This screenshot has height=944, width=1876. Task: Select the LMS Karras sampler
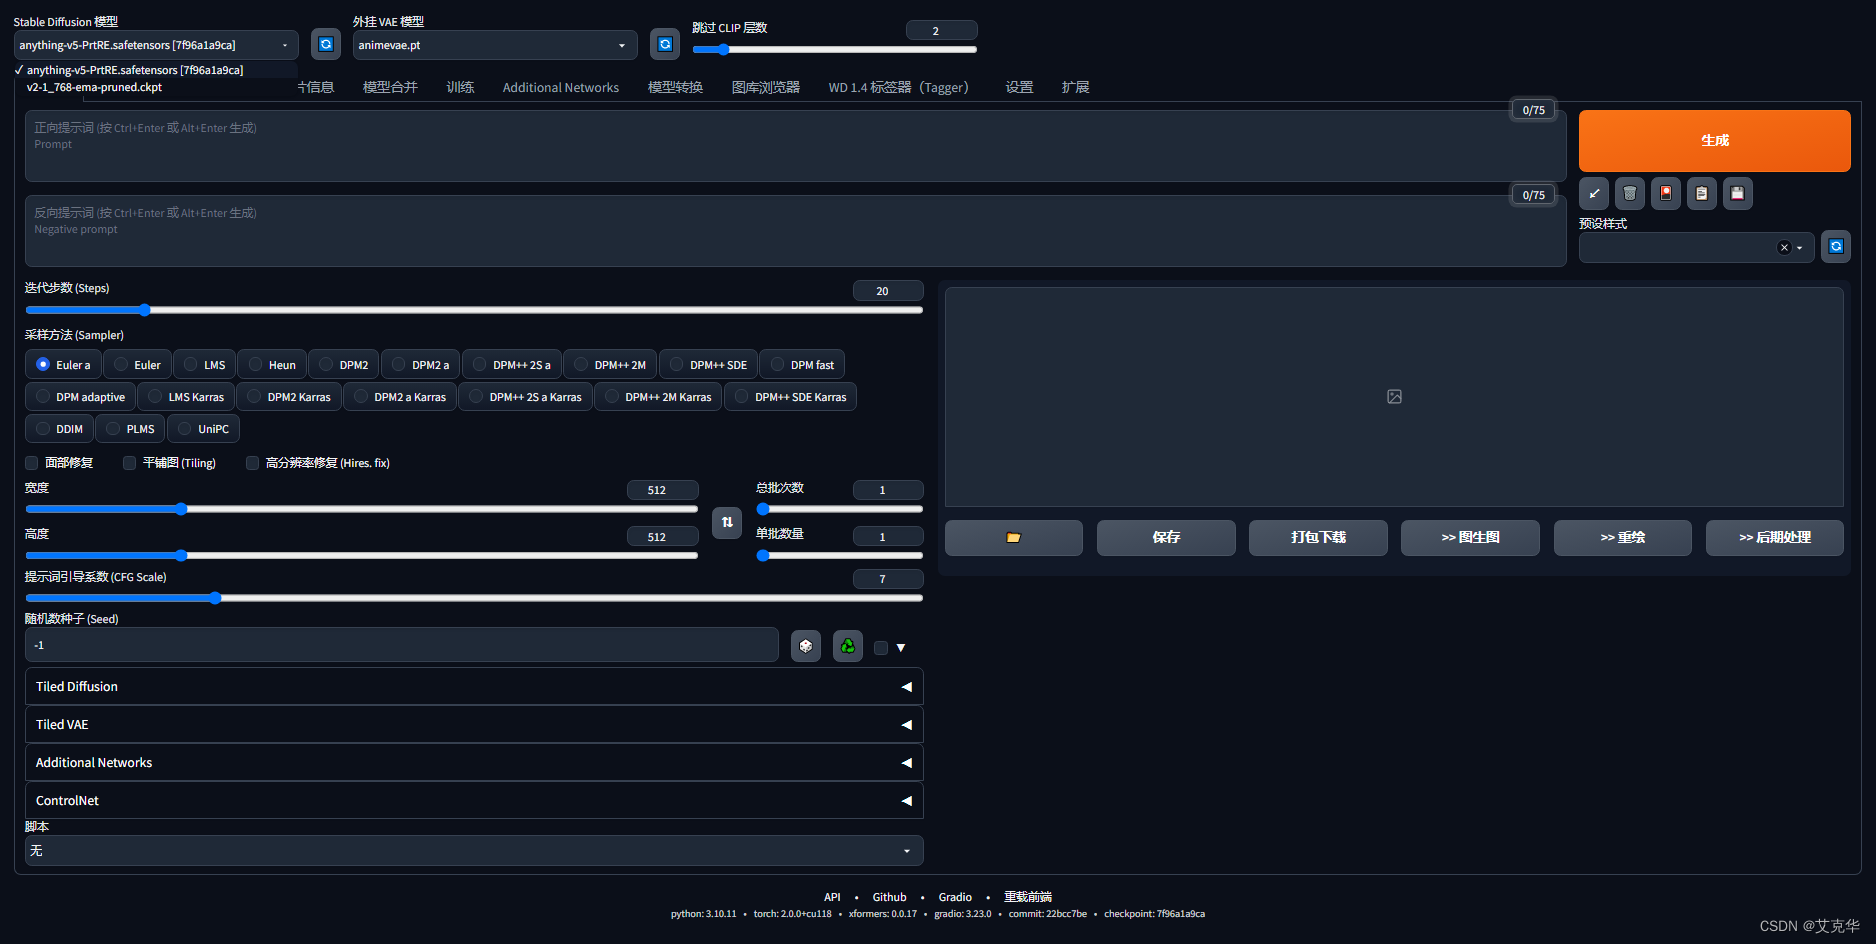click(187, 397)
